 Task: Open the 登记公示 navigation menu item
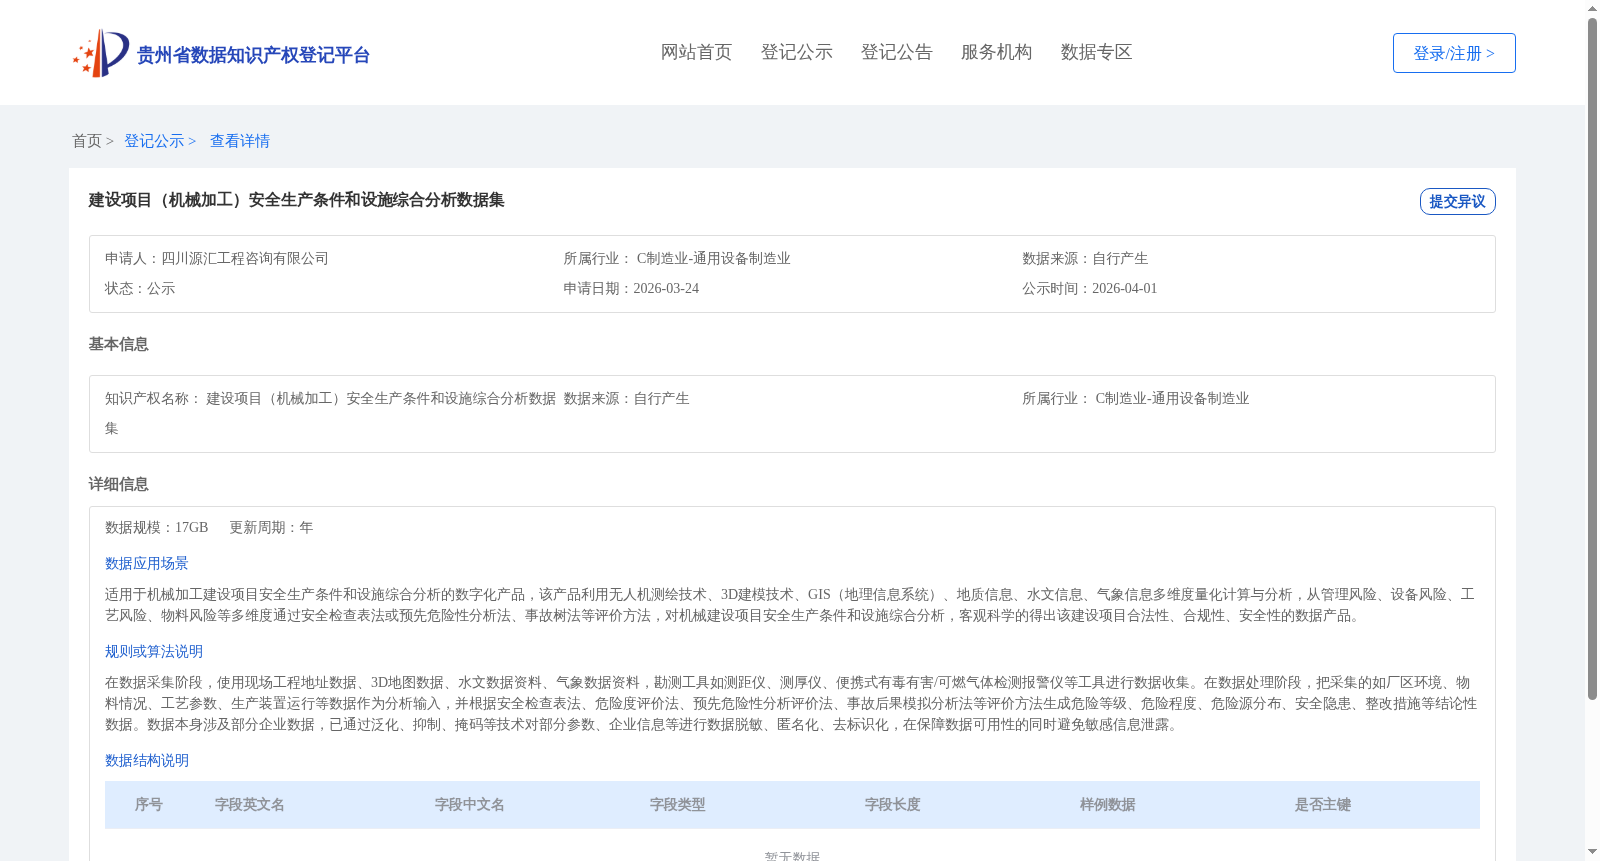[x=796, y=52]
